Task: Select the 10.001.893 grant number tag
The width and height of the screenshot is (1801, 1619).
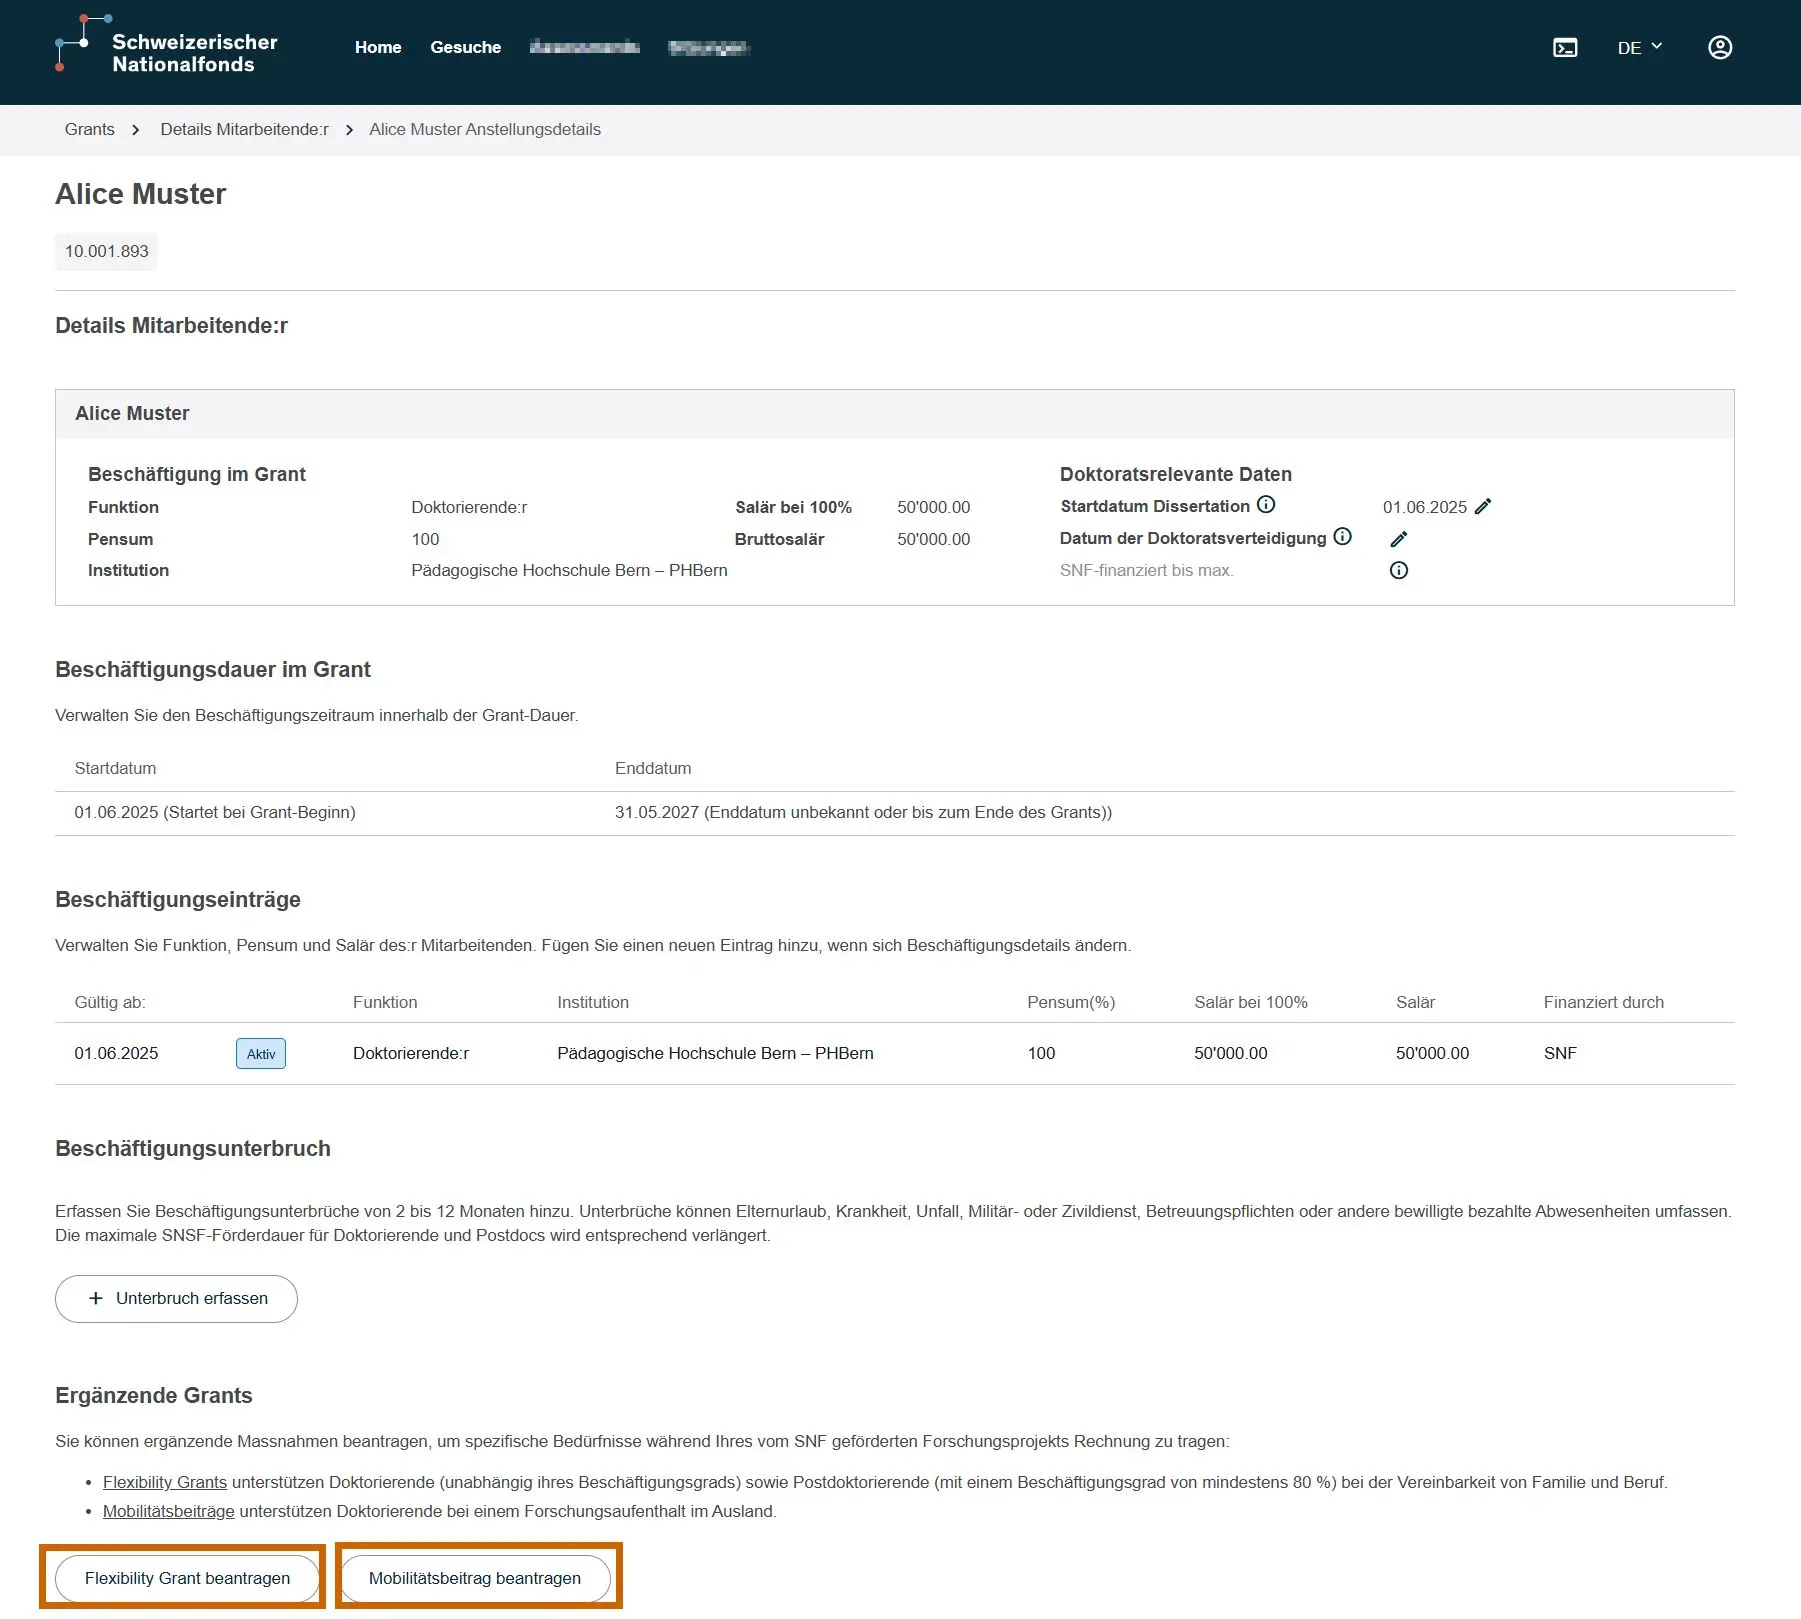Action: click(x=107, y=251)
